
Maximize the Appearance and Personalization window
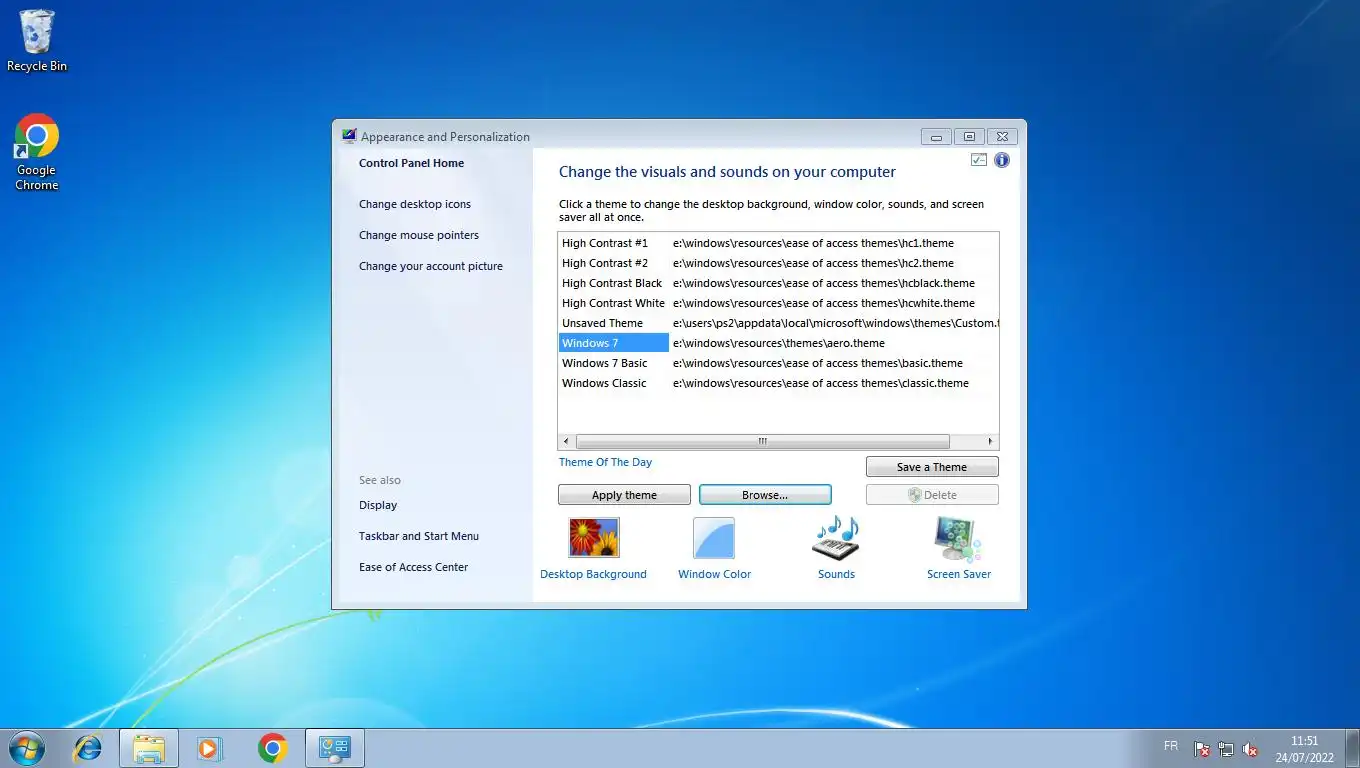click(968, 137)
